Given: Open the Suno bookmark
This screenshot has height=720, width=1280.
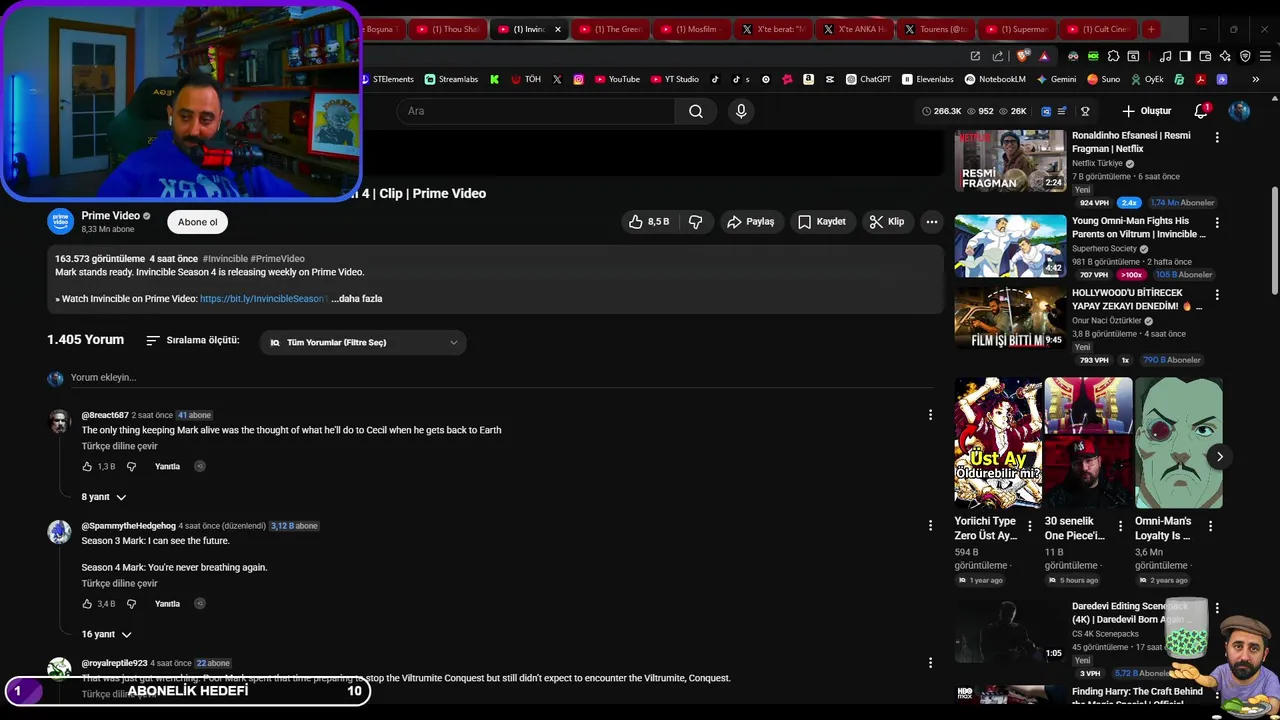Looking at the screenshot, I should click(x=1103, y=79).
